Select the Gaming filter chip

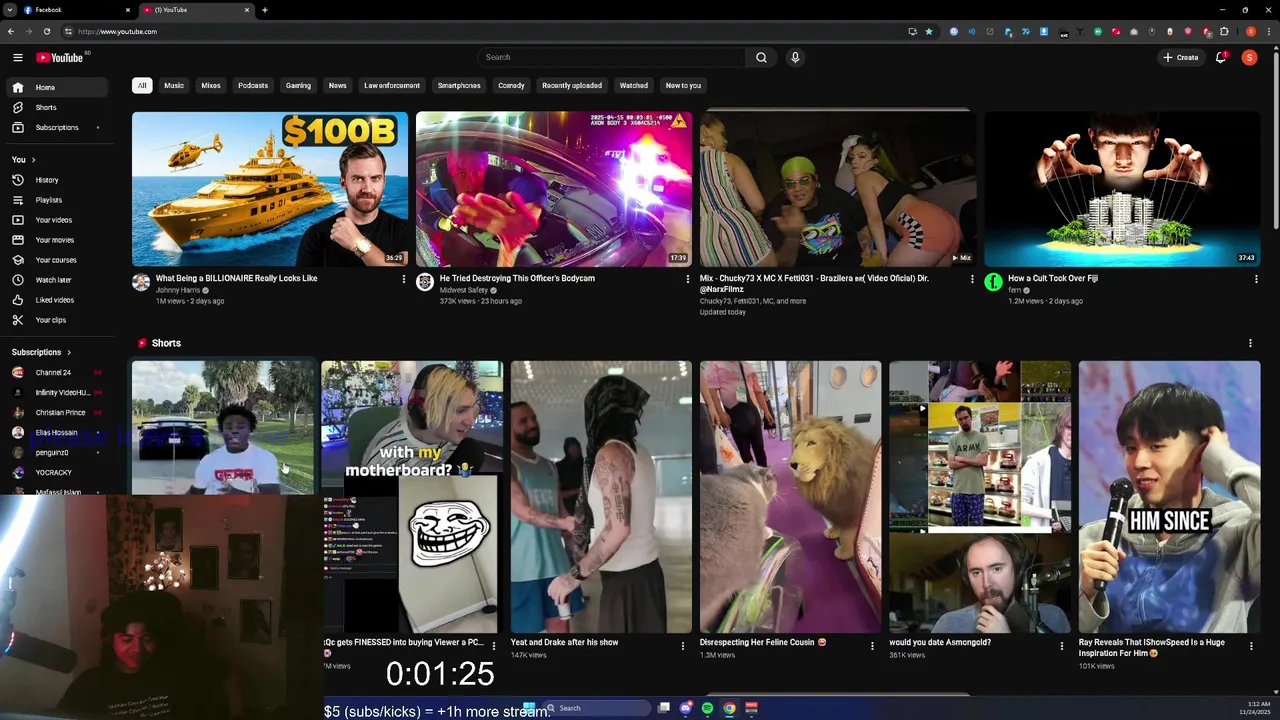click(x=298, y=85)
